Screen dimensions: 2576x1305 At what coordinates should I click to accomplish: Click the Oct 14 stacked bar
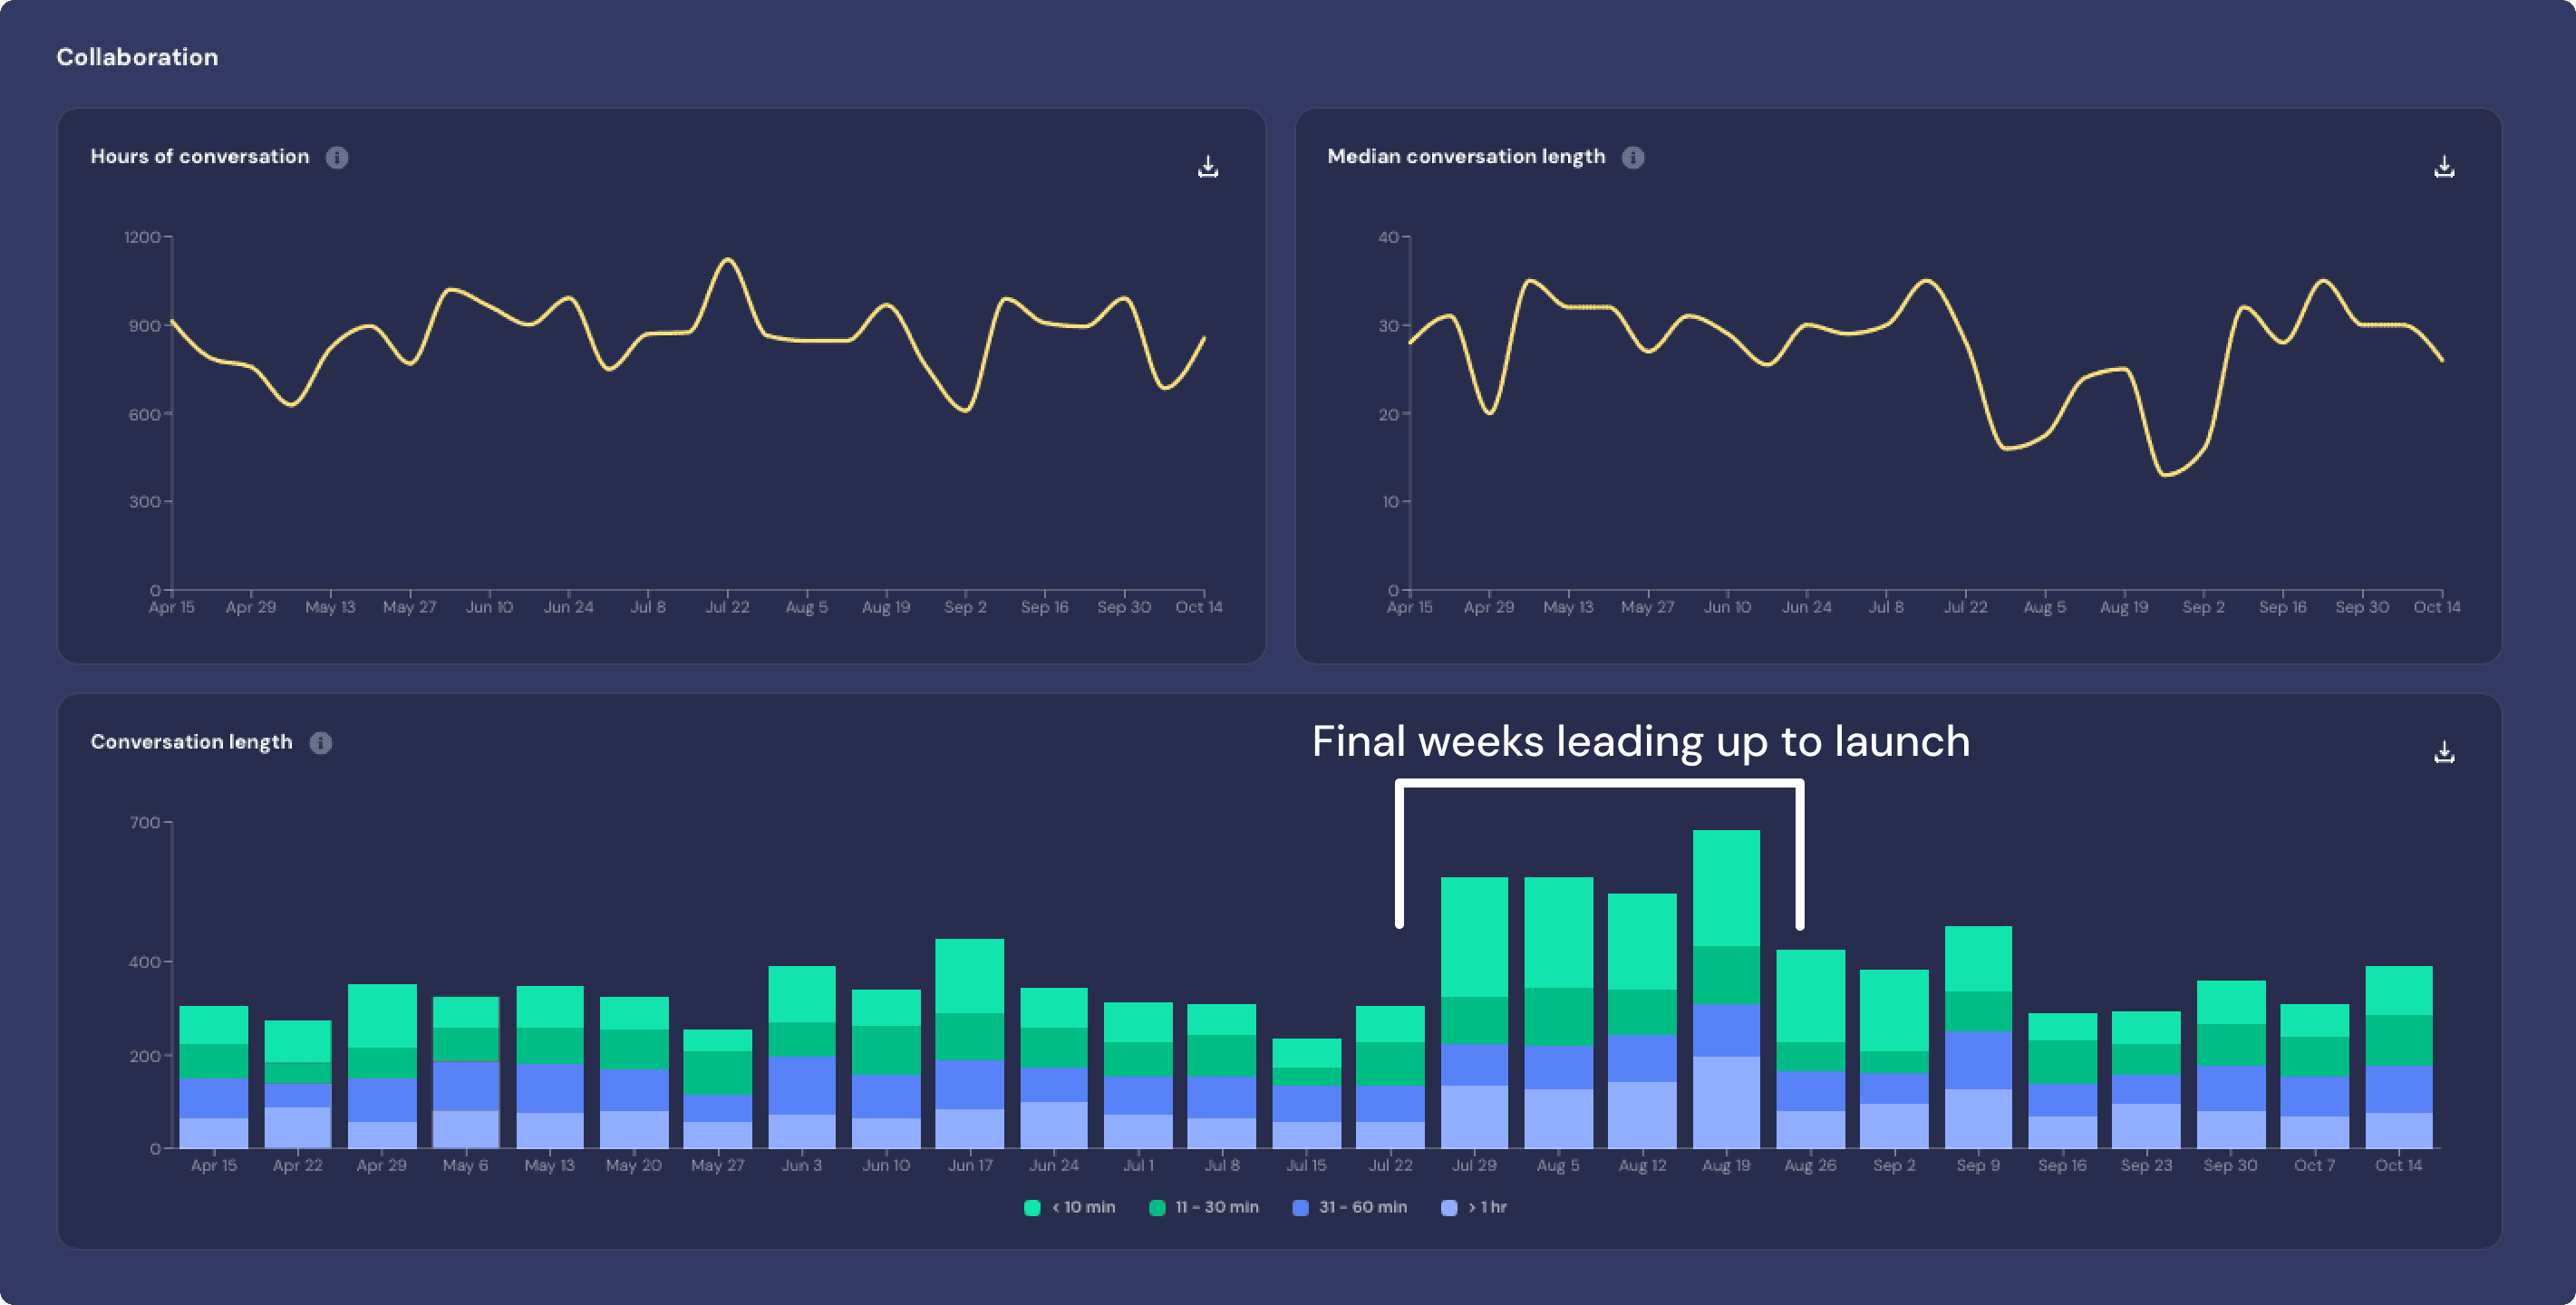click(x=2398, y=1057)
